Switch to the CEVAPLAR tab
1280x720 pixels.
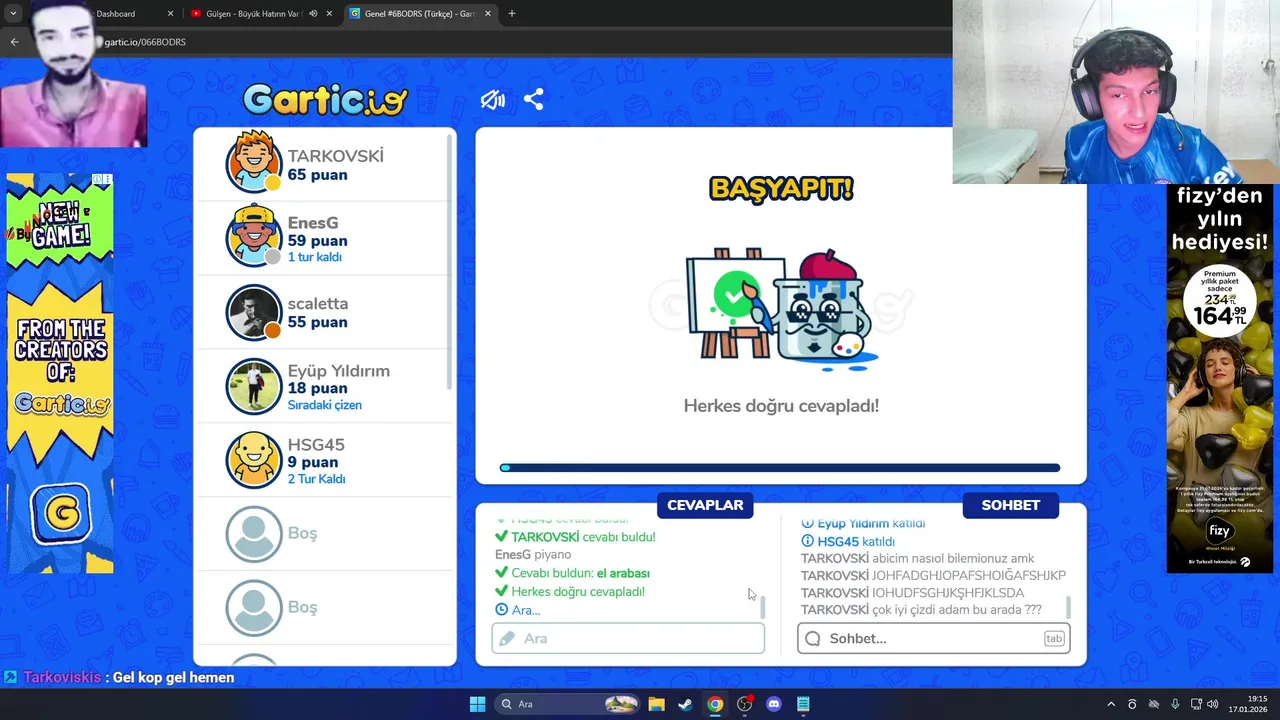[x=705, y=505]
